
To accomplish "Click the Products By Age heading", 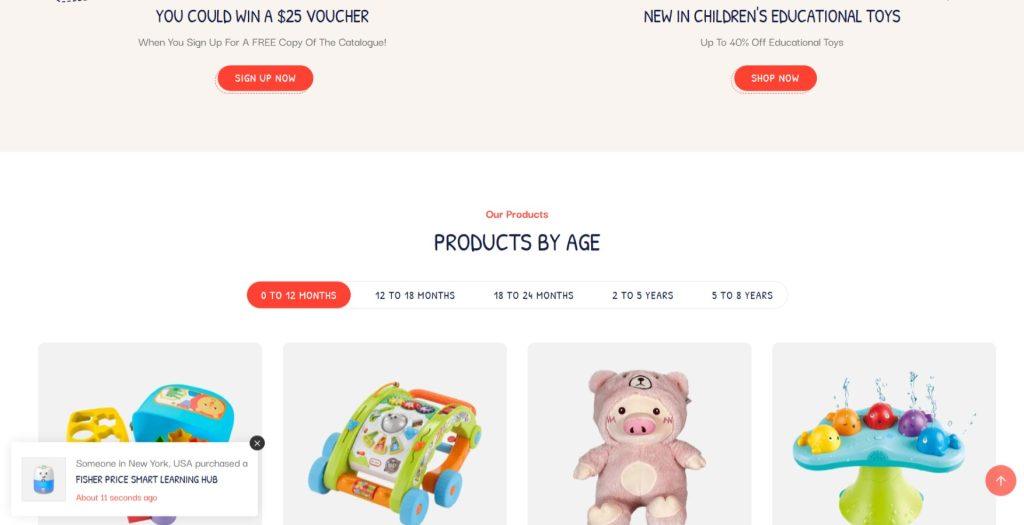I will coord(517,243).
